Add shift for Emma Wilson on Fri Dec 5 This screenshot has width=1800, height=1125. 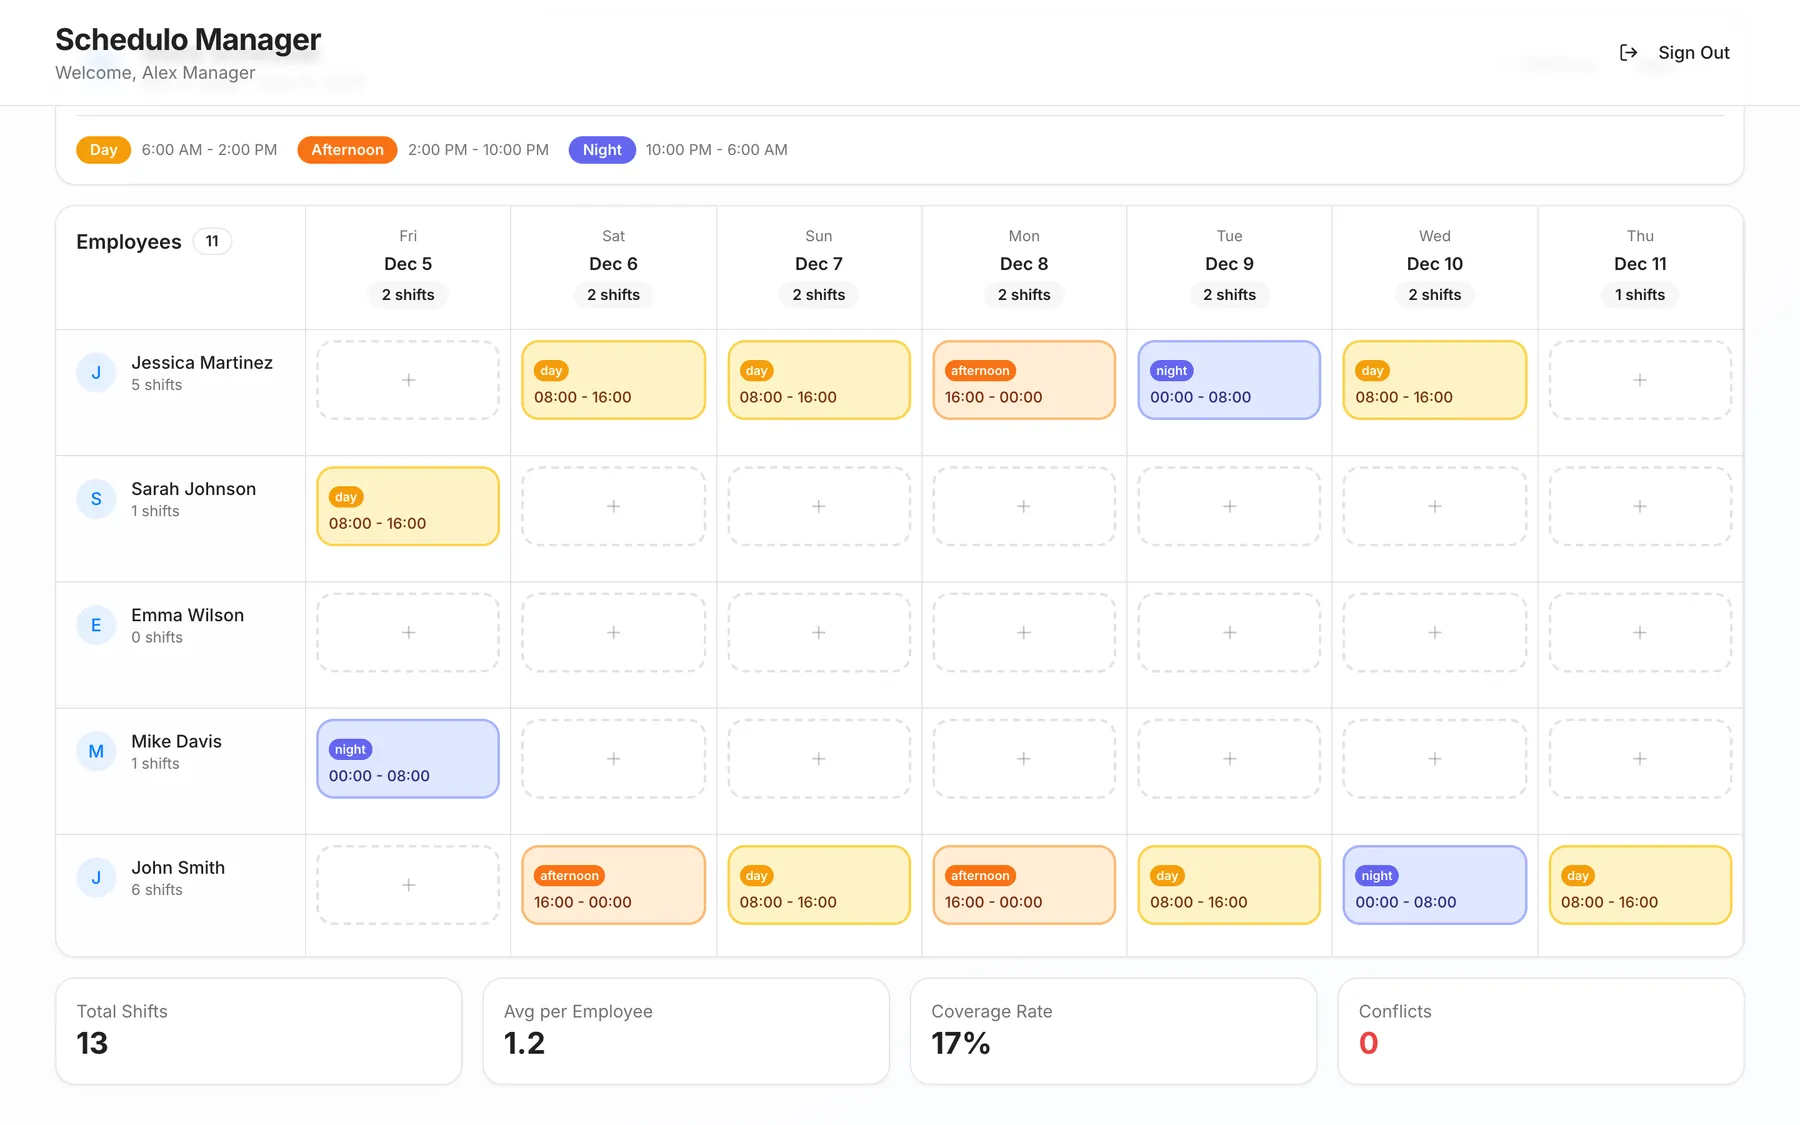pos(408,632)
